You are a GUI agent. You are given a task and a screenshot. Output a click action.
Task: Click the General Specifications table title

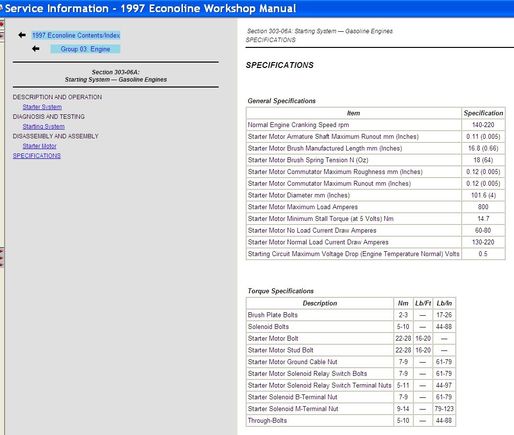[x=281, y=101]
